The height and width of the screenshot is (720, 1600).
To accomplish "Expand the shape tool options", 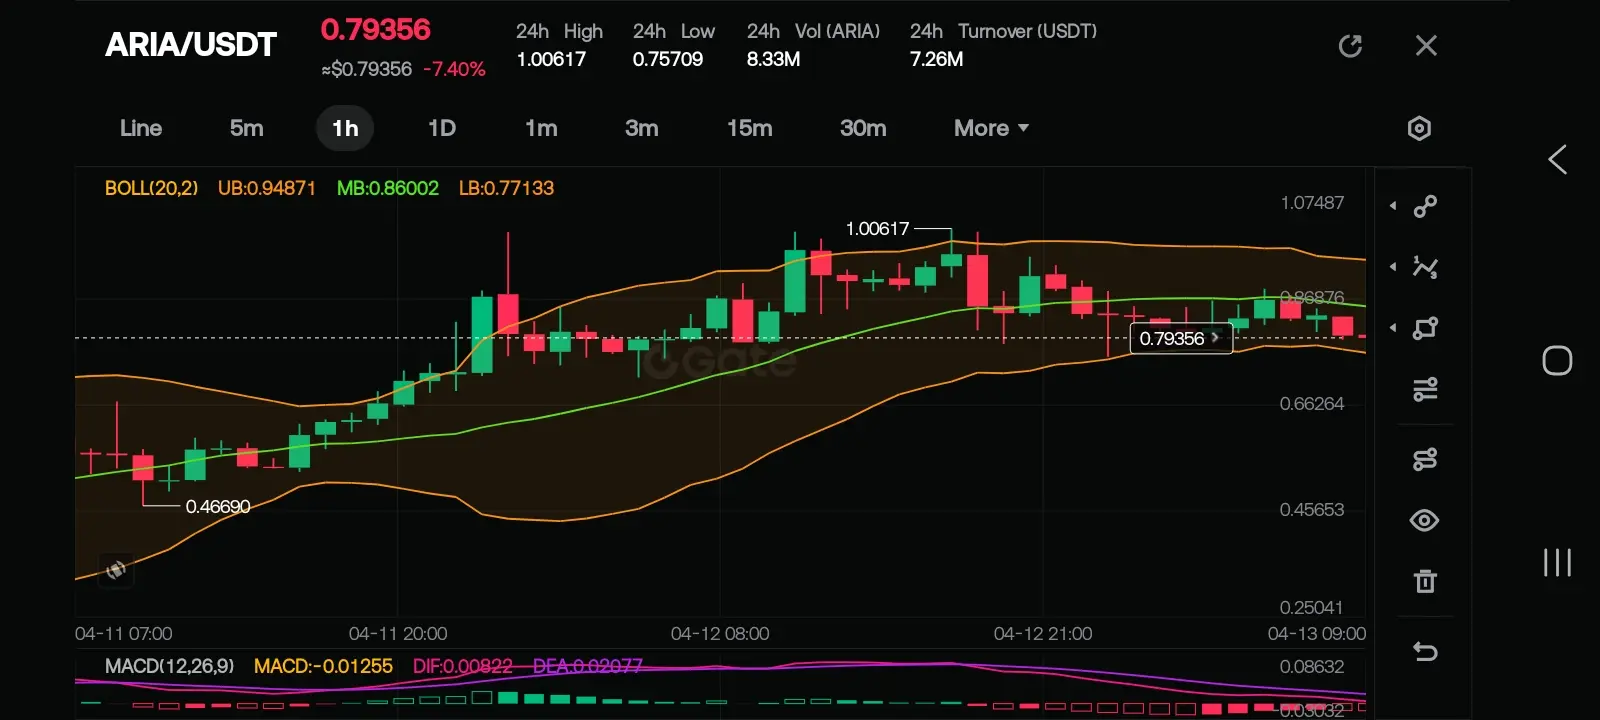I will coord(1393,328).
